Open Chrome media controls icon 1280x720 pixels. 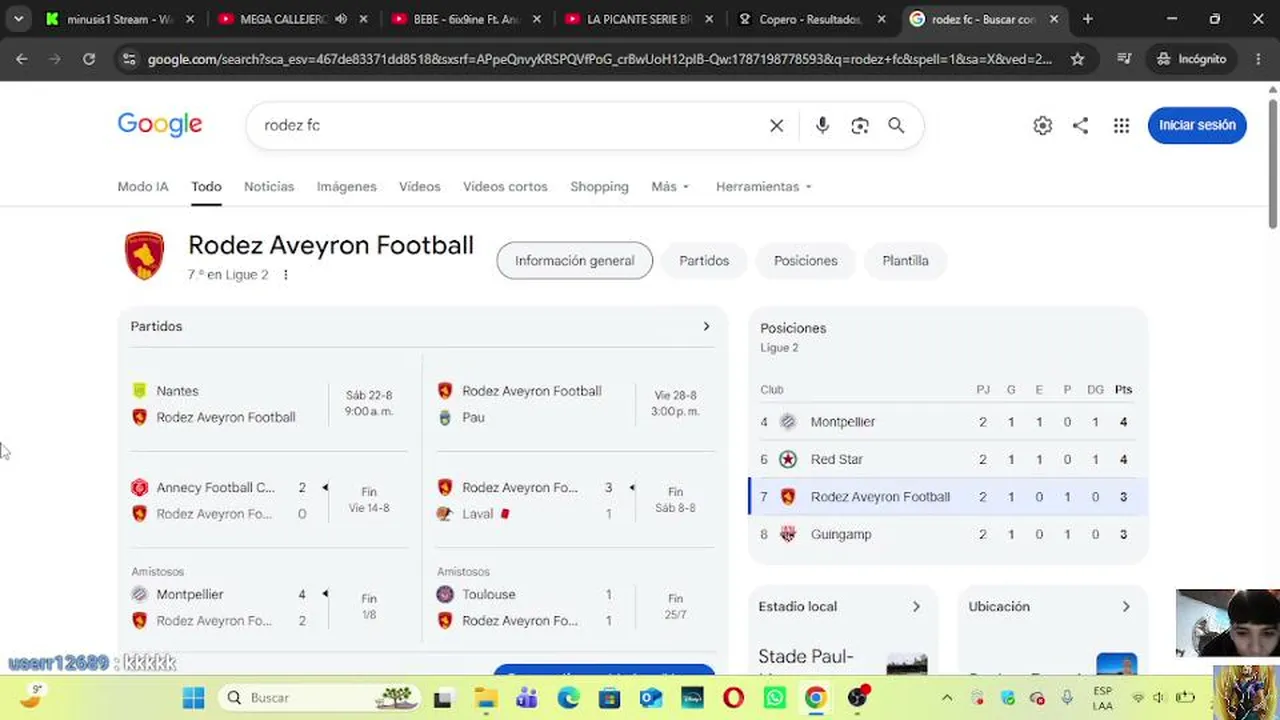pos(1125,59)
